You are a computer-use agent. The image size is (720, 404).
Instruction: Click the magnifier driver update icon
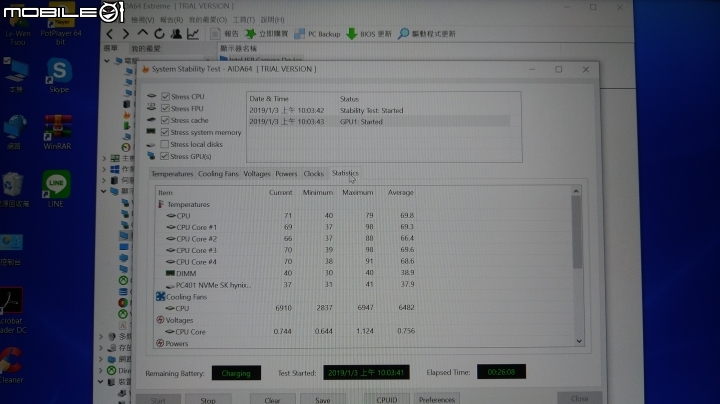coord(403,34)
